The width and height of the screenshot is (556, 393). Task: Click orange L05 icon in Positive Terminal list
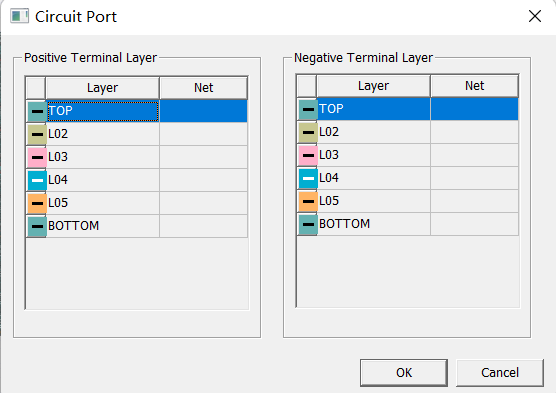pyautogui.click(x=37, y=204)
